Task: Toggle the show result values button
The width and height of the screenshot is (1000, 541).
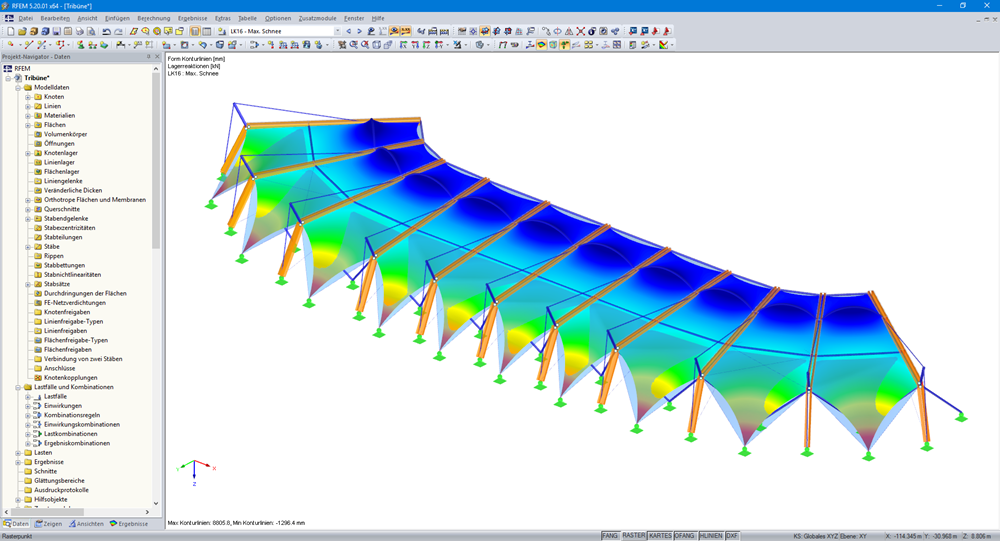Action: (406, 31)
